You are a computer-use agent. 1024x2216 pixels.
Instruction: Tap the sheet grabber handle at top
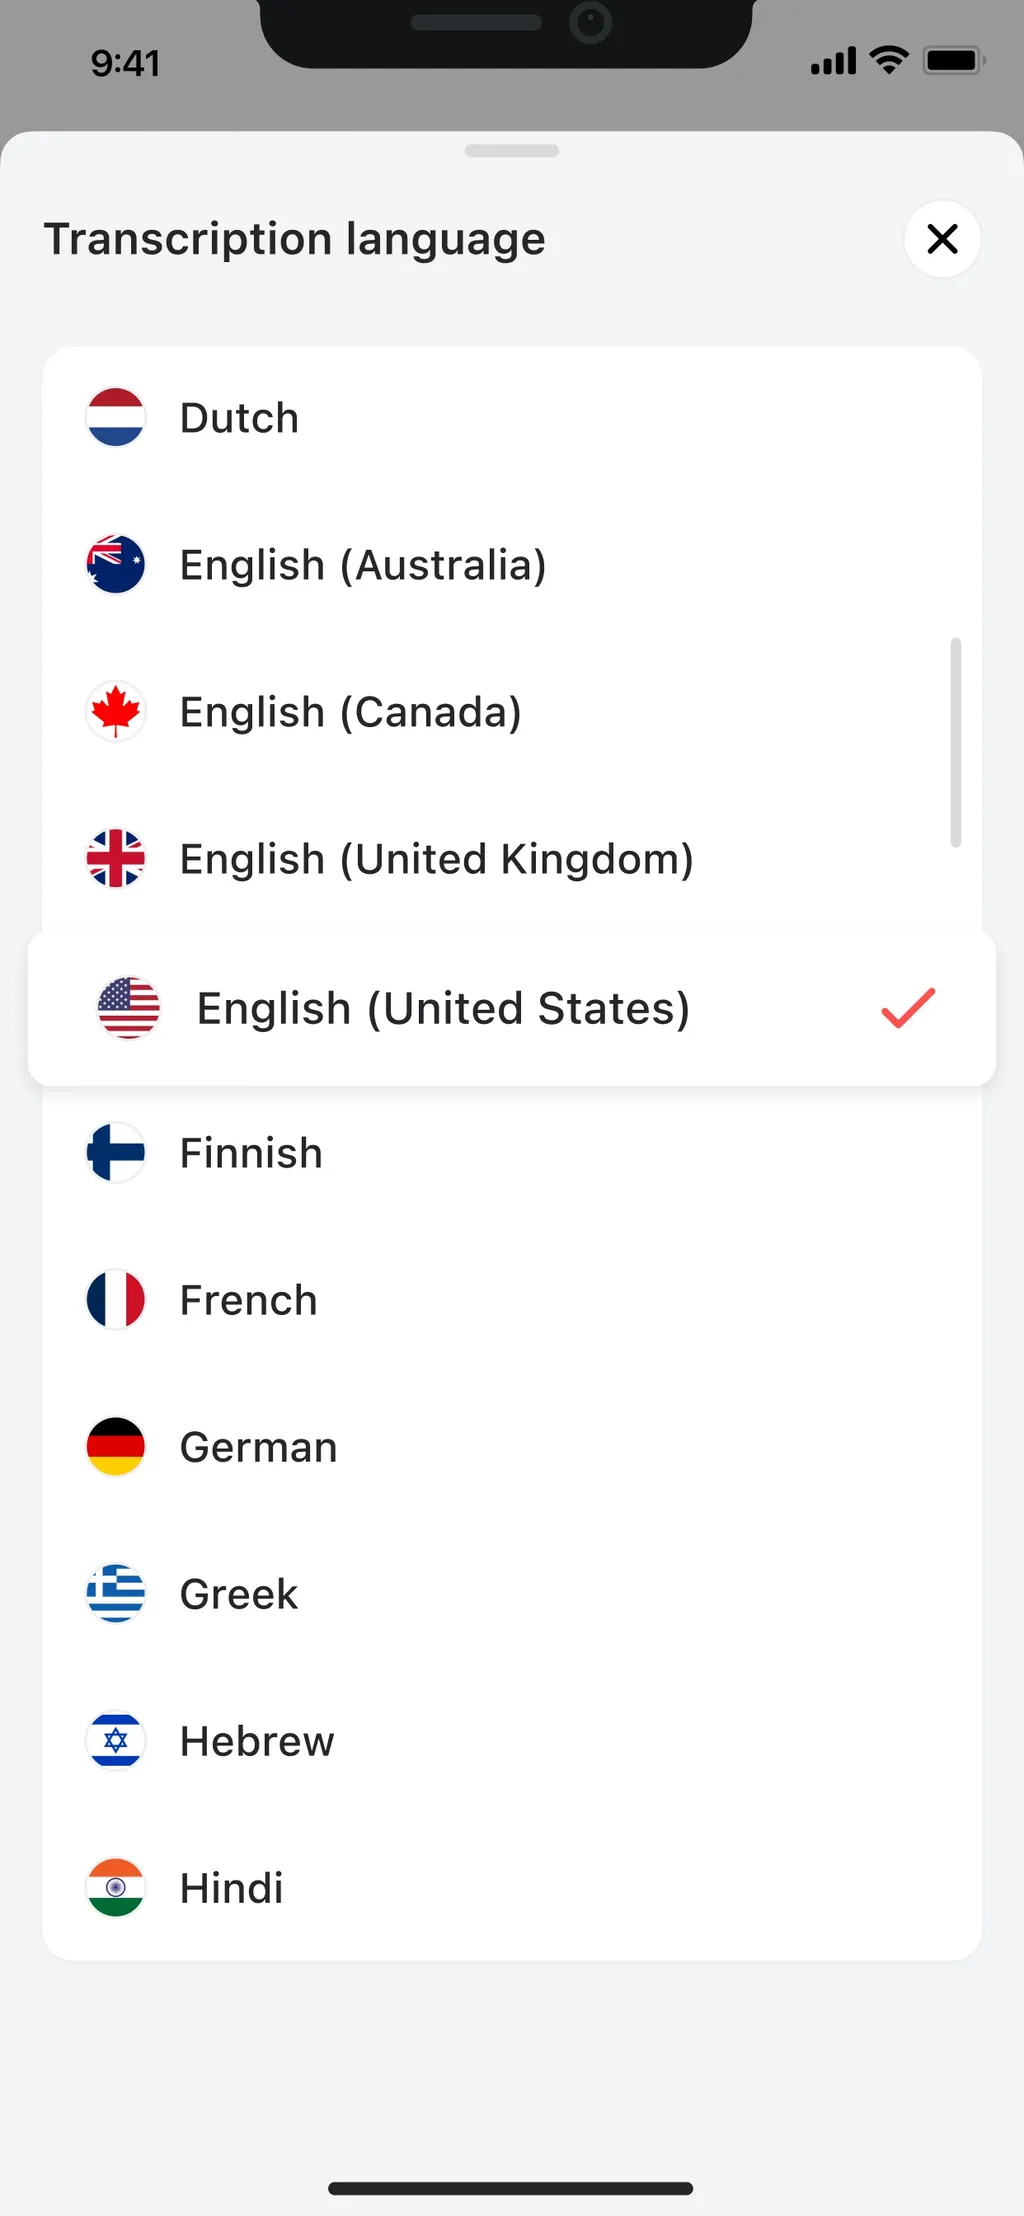[x=512, y=151]
